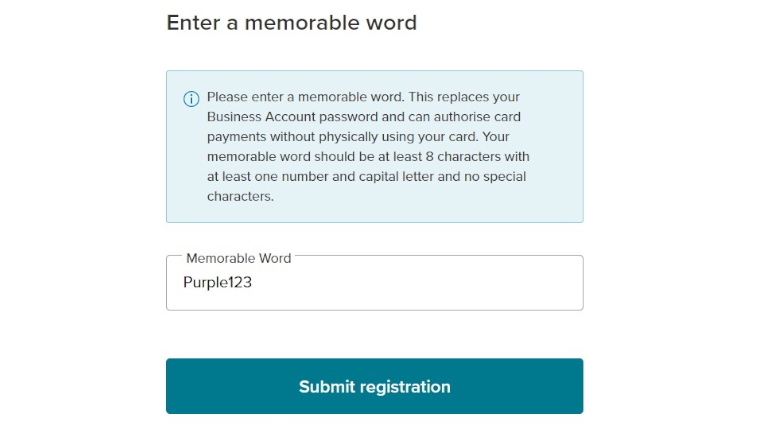
Task: Submit the registration form
Action: (375, 386)
